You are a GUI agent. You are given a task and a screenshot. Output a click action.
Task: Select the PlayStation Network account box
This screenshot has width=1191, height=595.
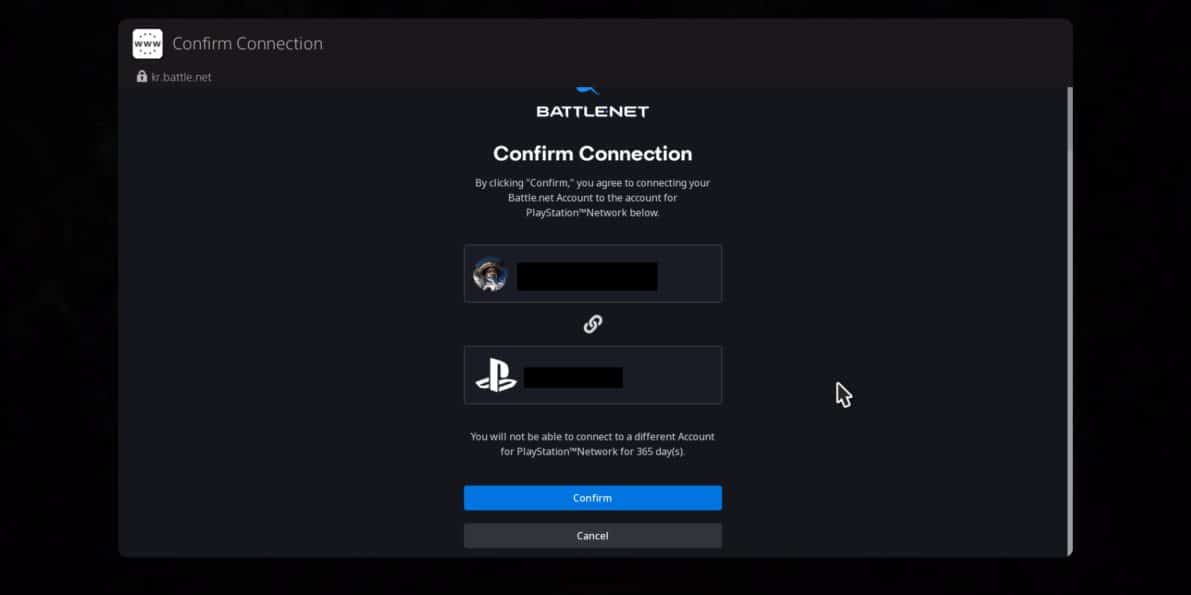click(x=592, y=375)
